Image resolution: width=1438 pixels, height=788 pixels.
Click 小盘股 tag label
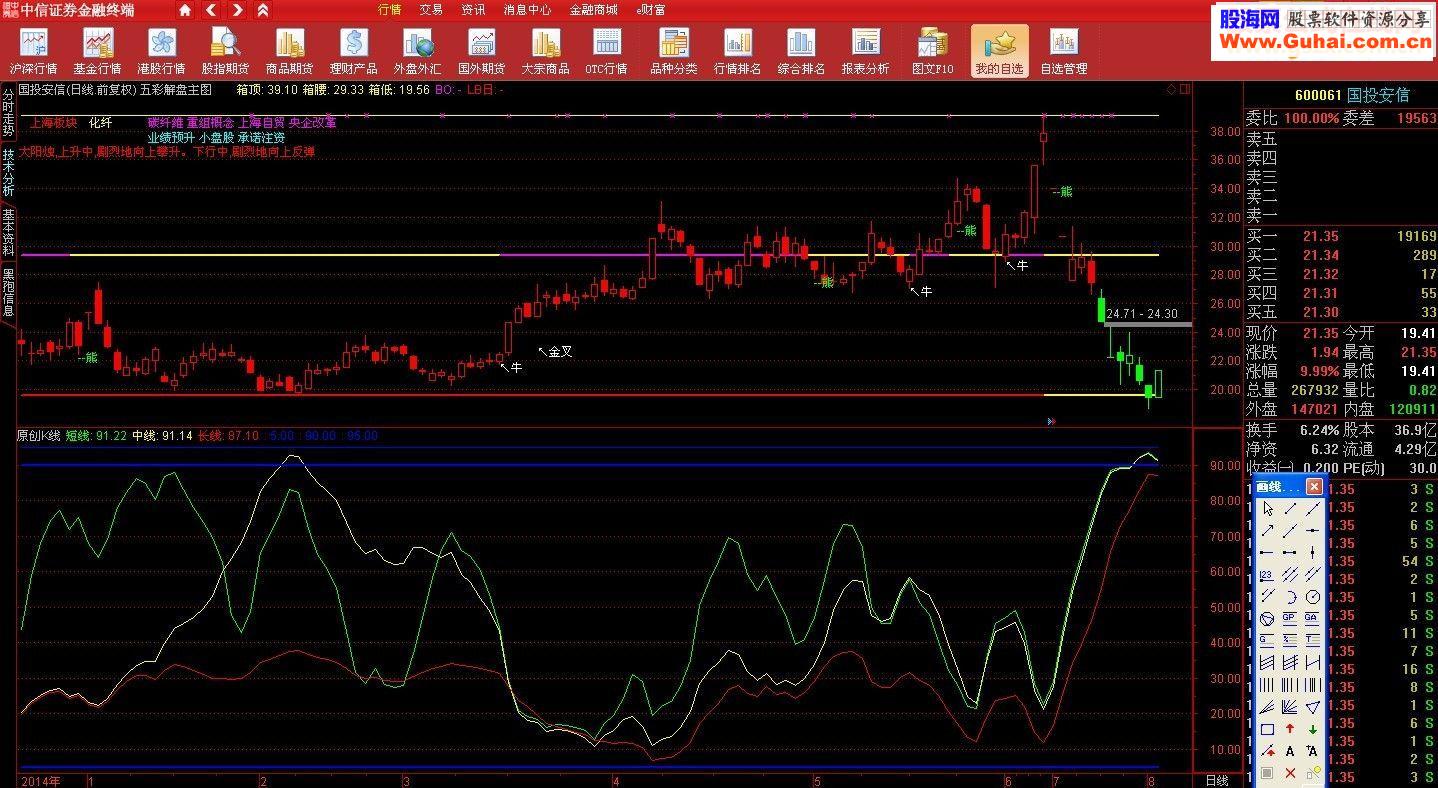click(x=215, y=137)
